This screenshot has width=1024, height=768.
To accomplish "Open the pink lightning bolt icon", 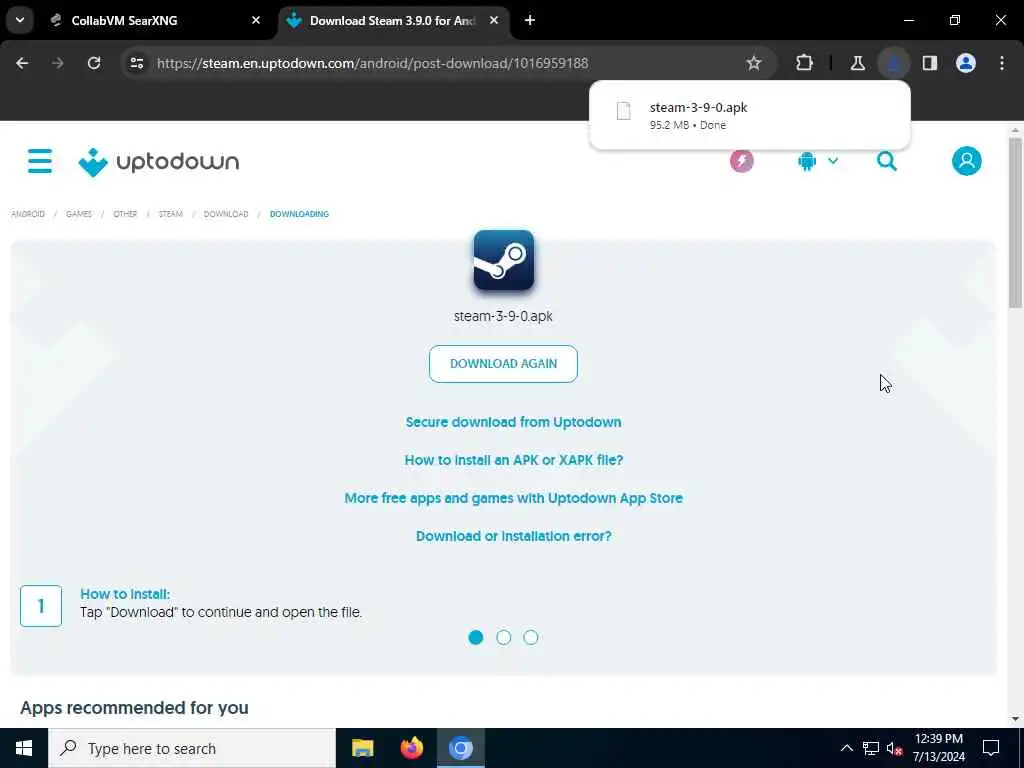I will [x=741, y=161].
